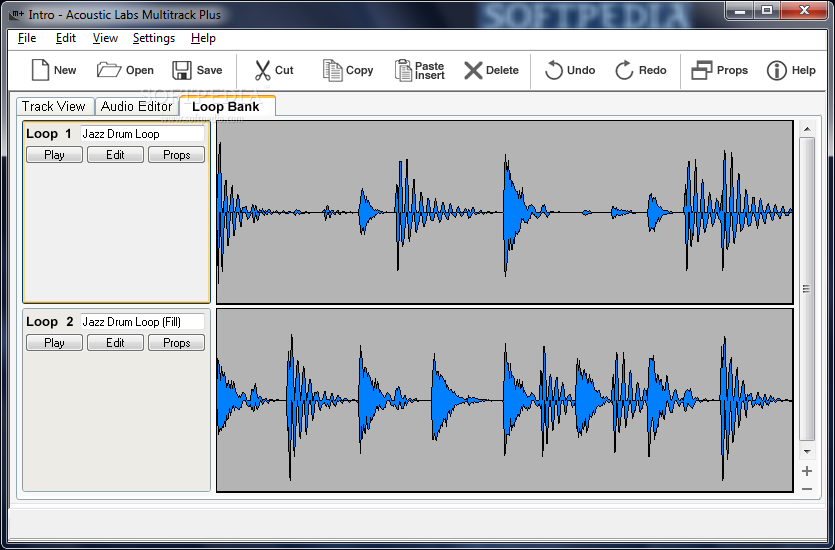Screen dimensions: 835x550
Task: Select the Loop Bank tab
Action: tap(226, 106)
